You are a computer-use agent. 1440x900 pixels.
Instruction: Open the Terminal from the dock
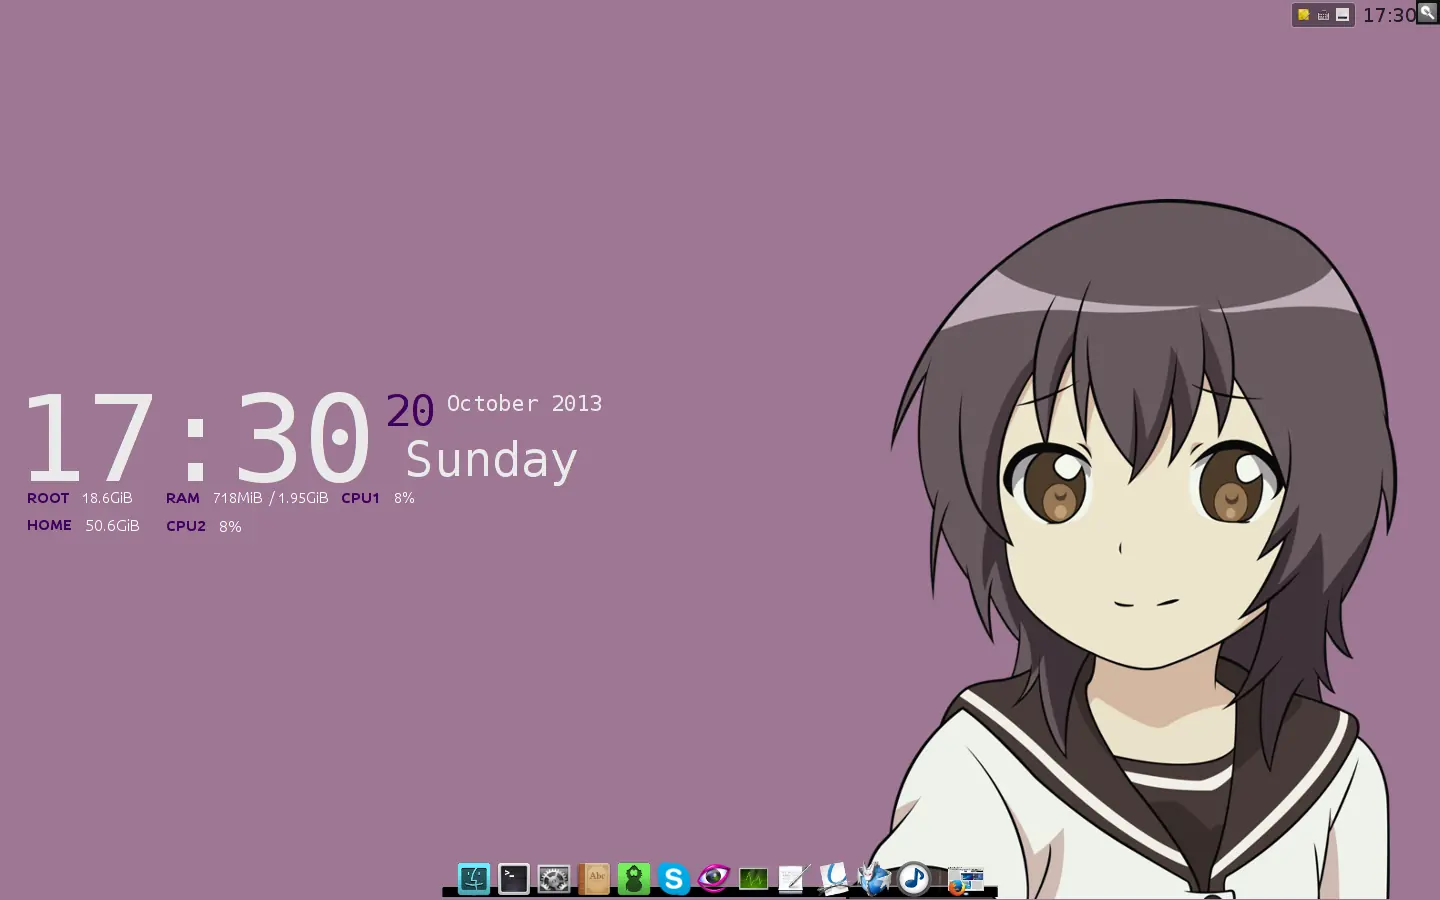coord(512,879)
